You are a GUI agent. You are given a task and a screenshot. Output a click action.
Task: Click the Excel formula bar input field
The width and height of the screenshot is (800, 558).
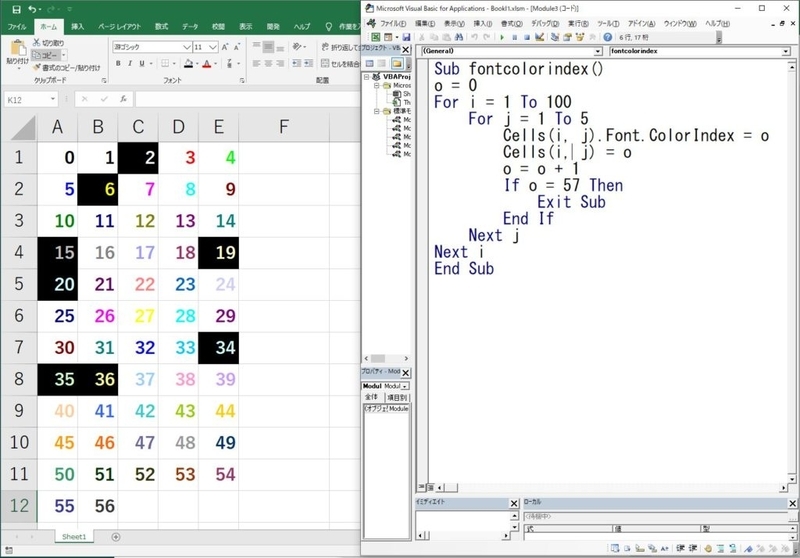click(247, 99)
